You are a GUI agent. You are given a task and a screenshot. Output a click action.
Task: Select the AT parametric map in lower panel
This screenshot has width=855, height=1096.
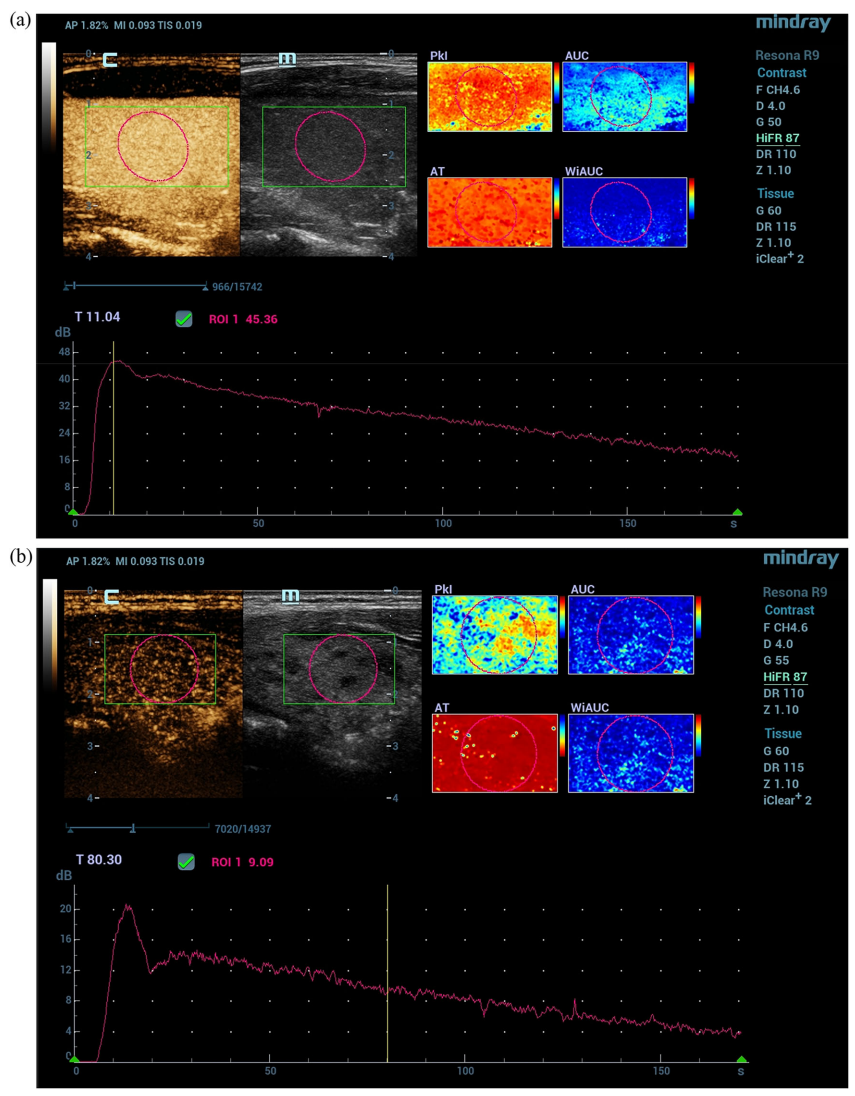(x=495, y=753)
